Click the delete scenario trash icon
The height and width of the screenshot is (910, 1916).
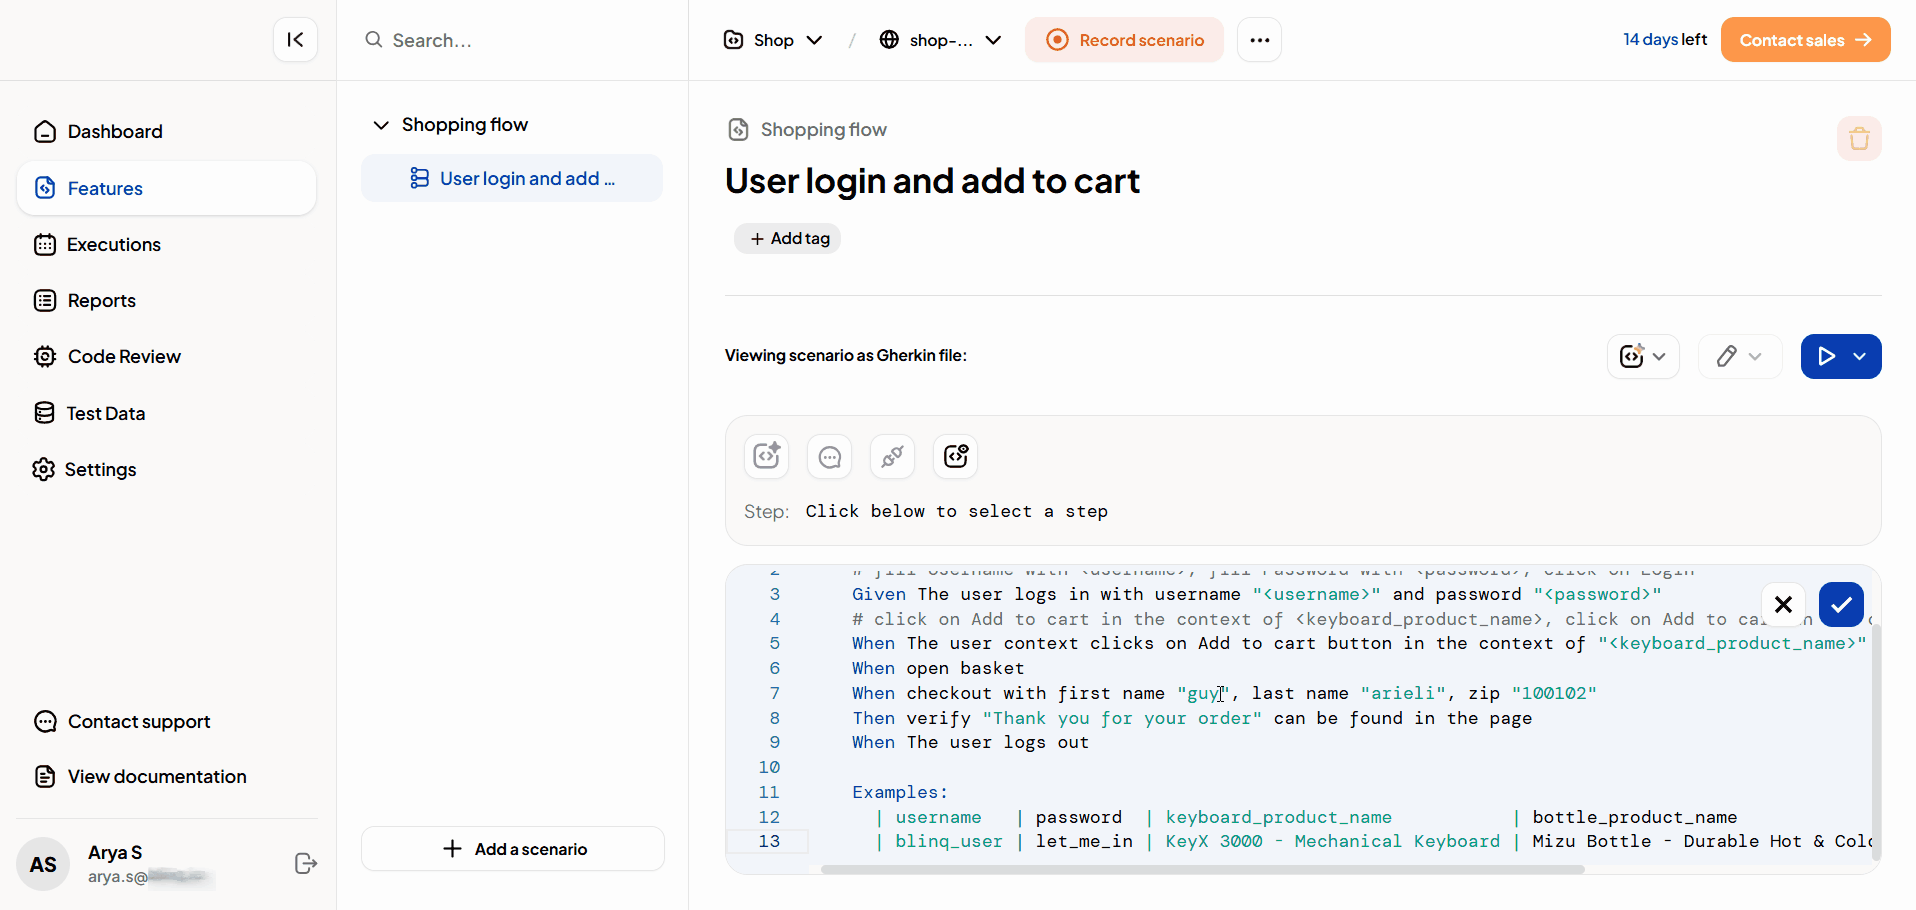1859,138
